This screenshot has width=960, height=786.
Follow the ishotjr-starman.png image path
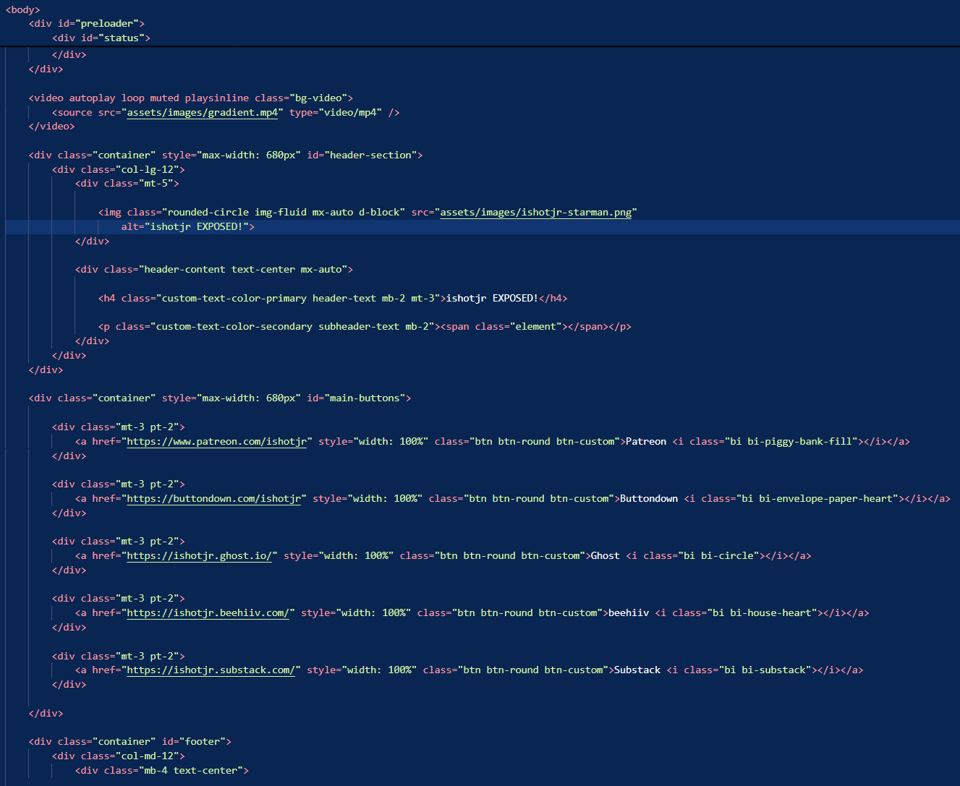click(x=537, y=213)
